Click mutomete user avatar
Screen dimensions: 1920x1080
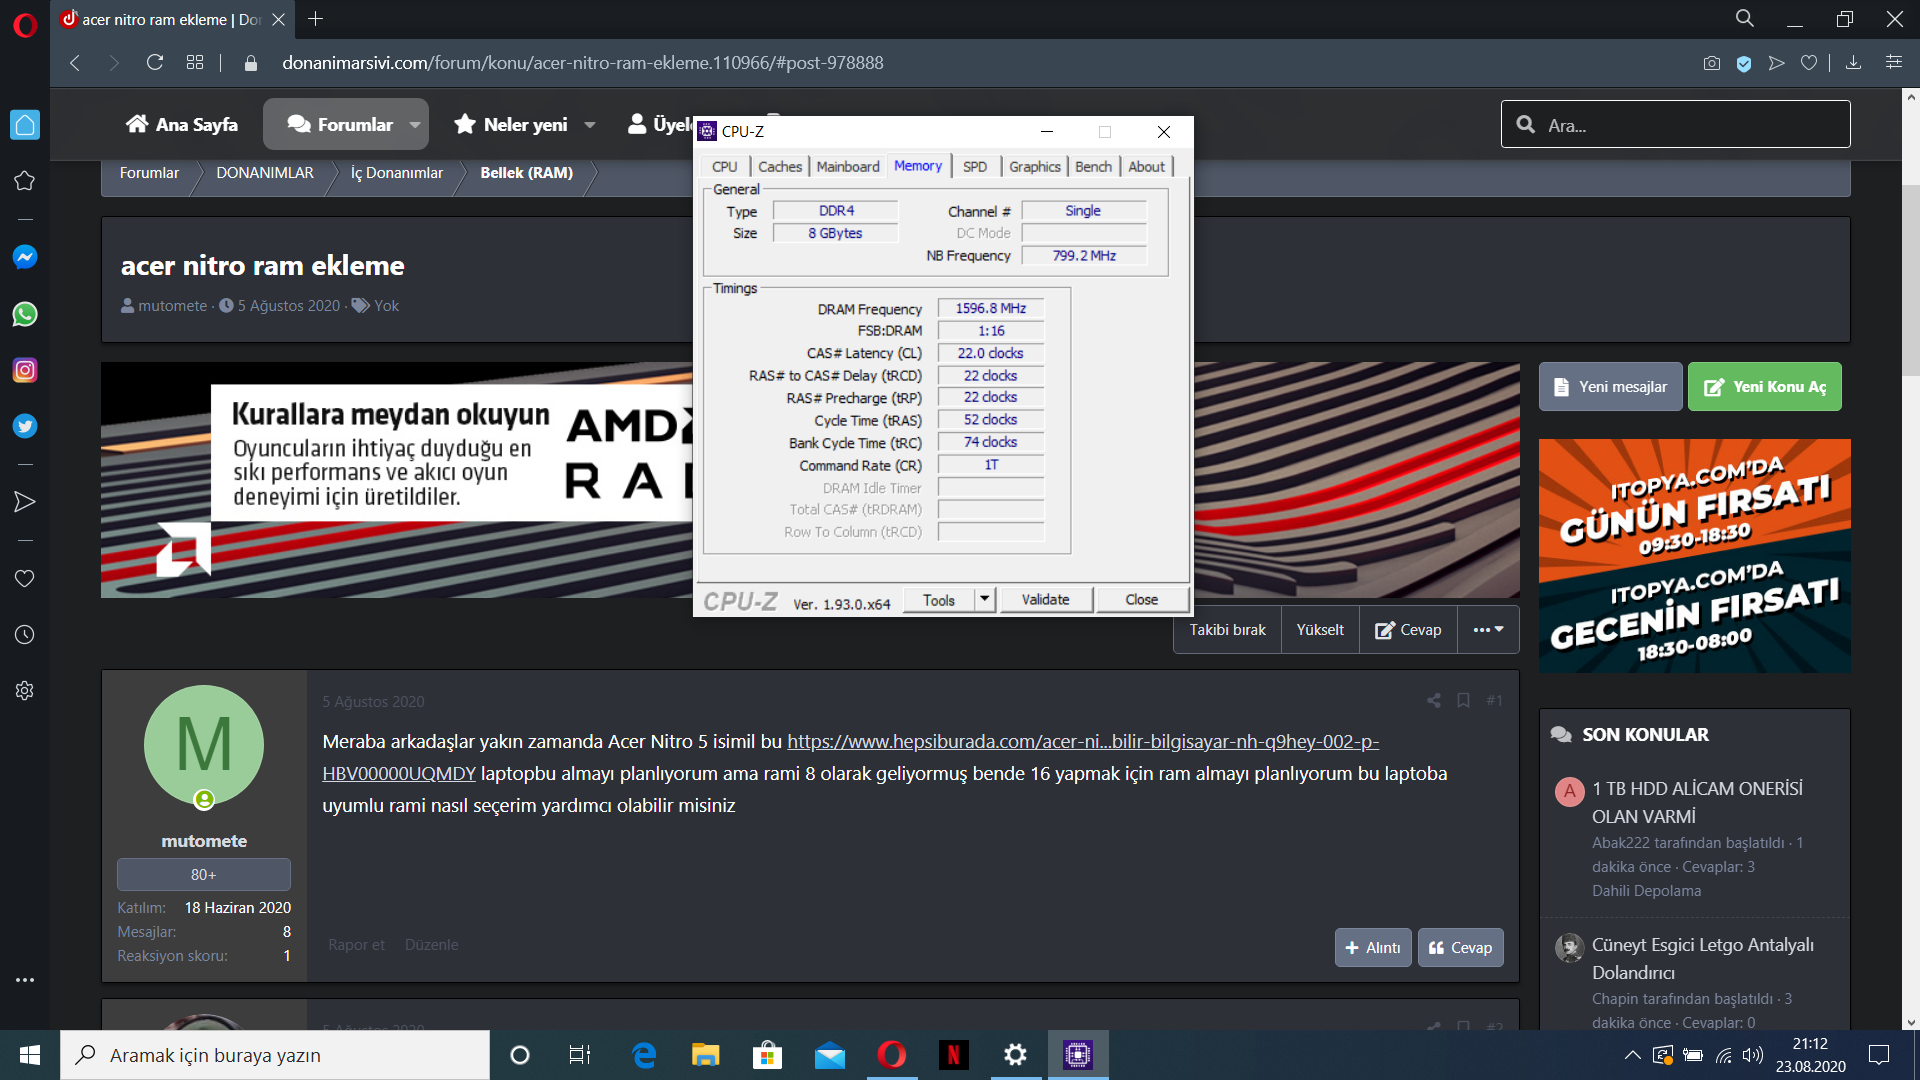point(204,745)
